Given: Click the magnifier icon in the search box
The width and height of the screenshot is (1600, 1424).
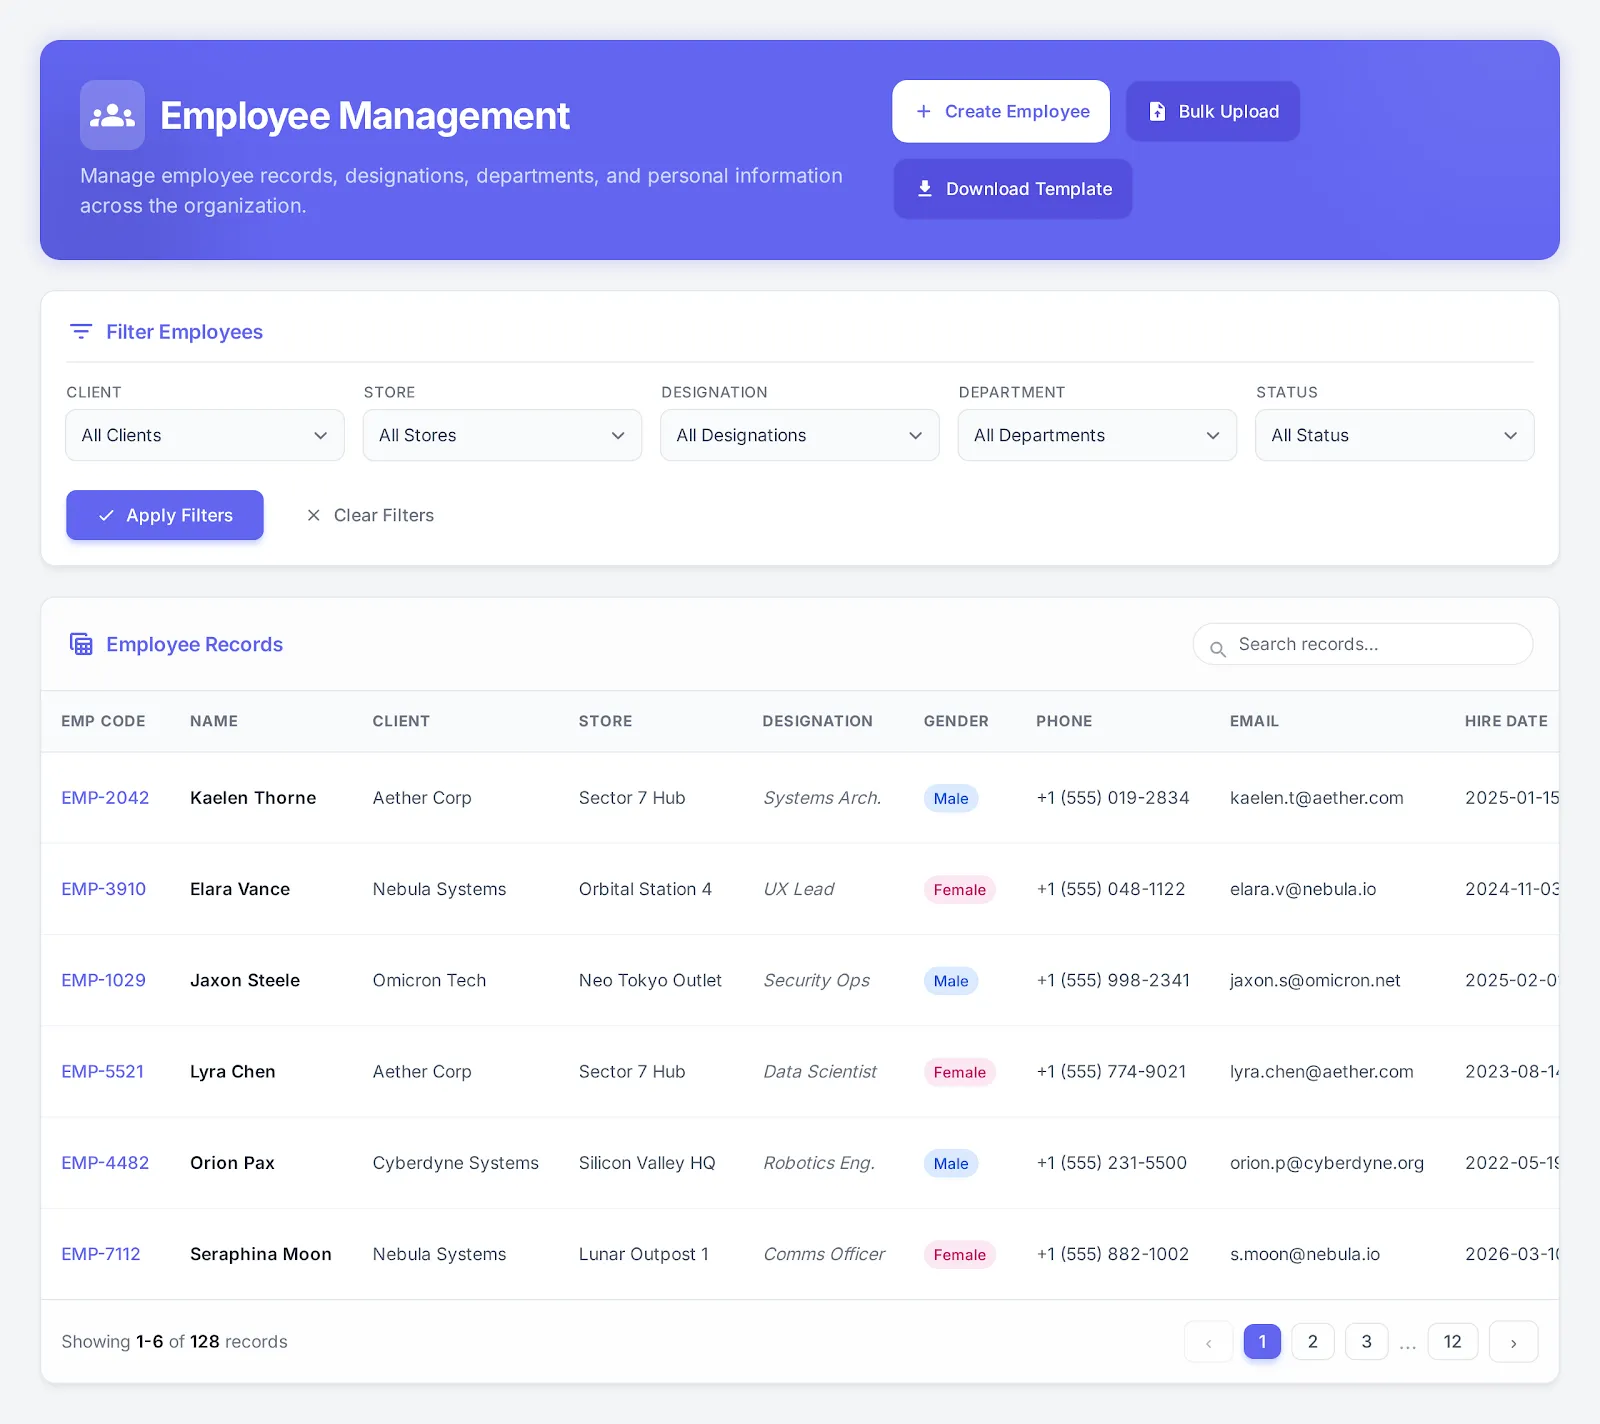Looking at the screenshot, I should 1217,647.
